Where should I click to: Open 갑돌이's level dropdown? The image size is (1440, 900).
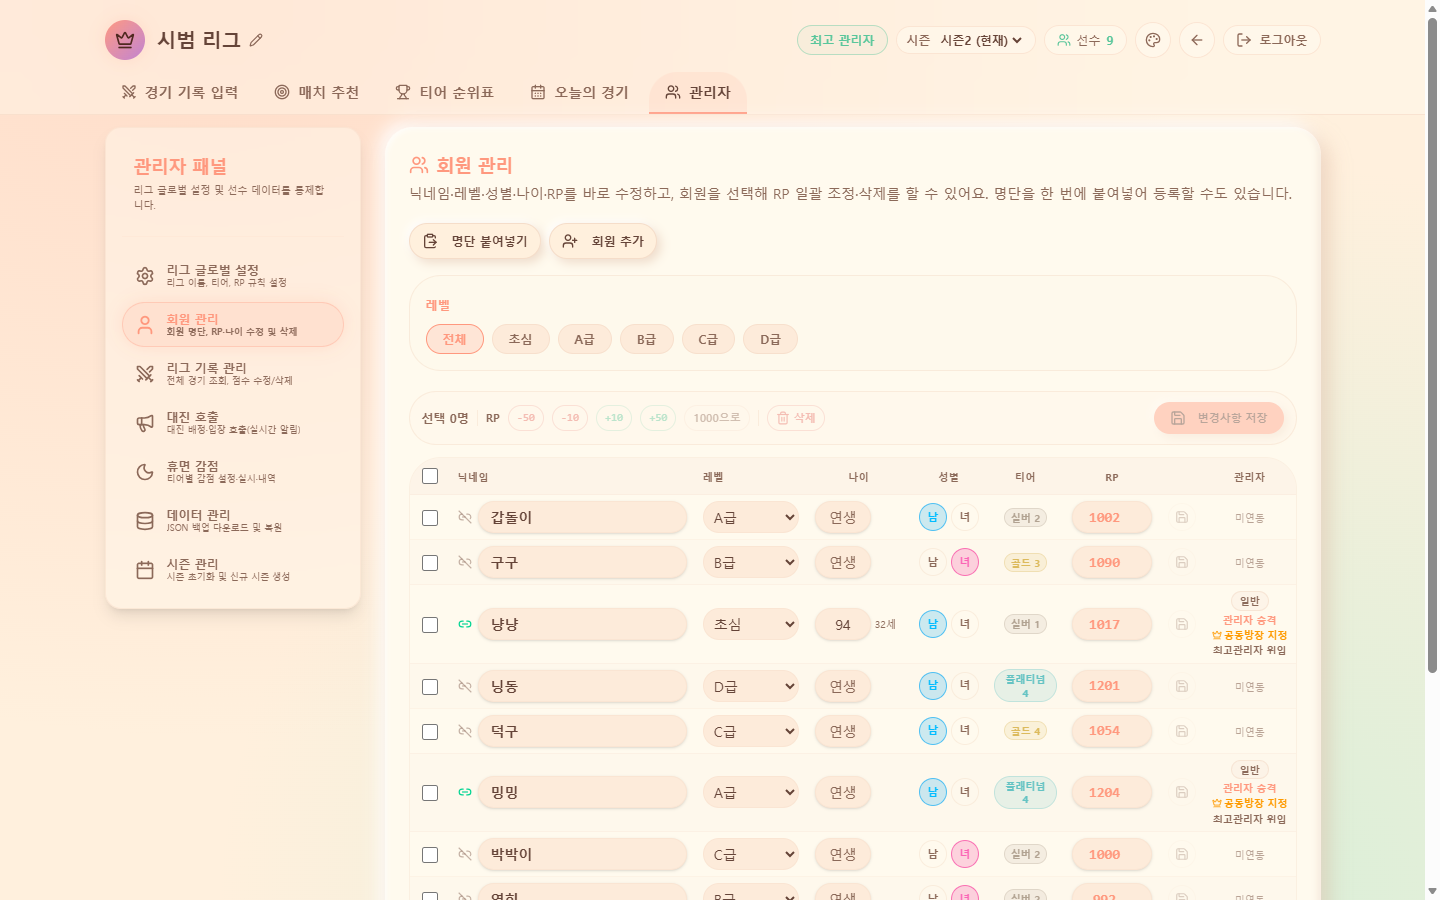tap(751, 517)
